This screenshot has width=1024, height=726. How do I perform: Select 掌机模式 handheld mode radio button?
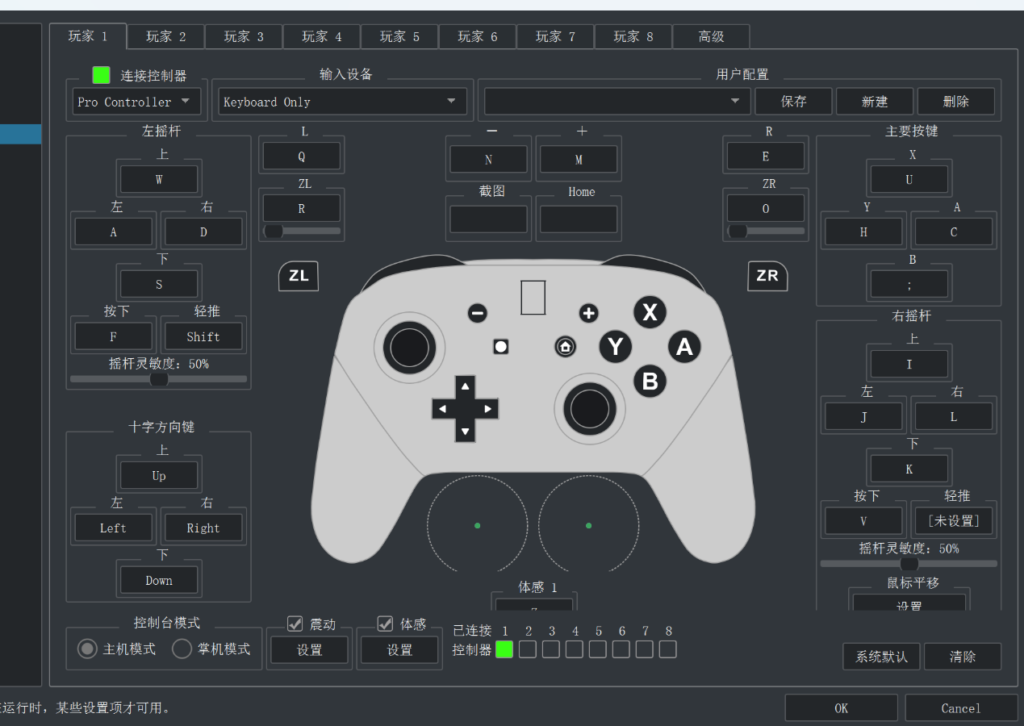click(182, 649)
